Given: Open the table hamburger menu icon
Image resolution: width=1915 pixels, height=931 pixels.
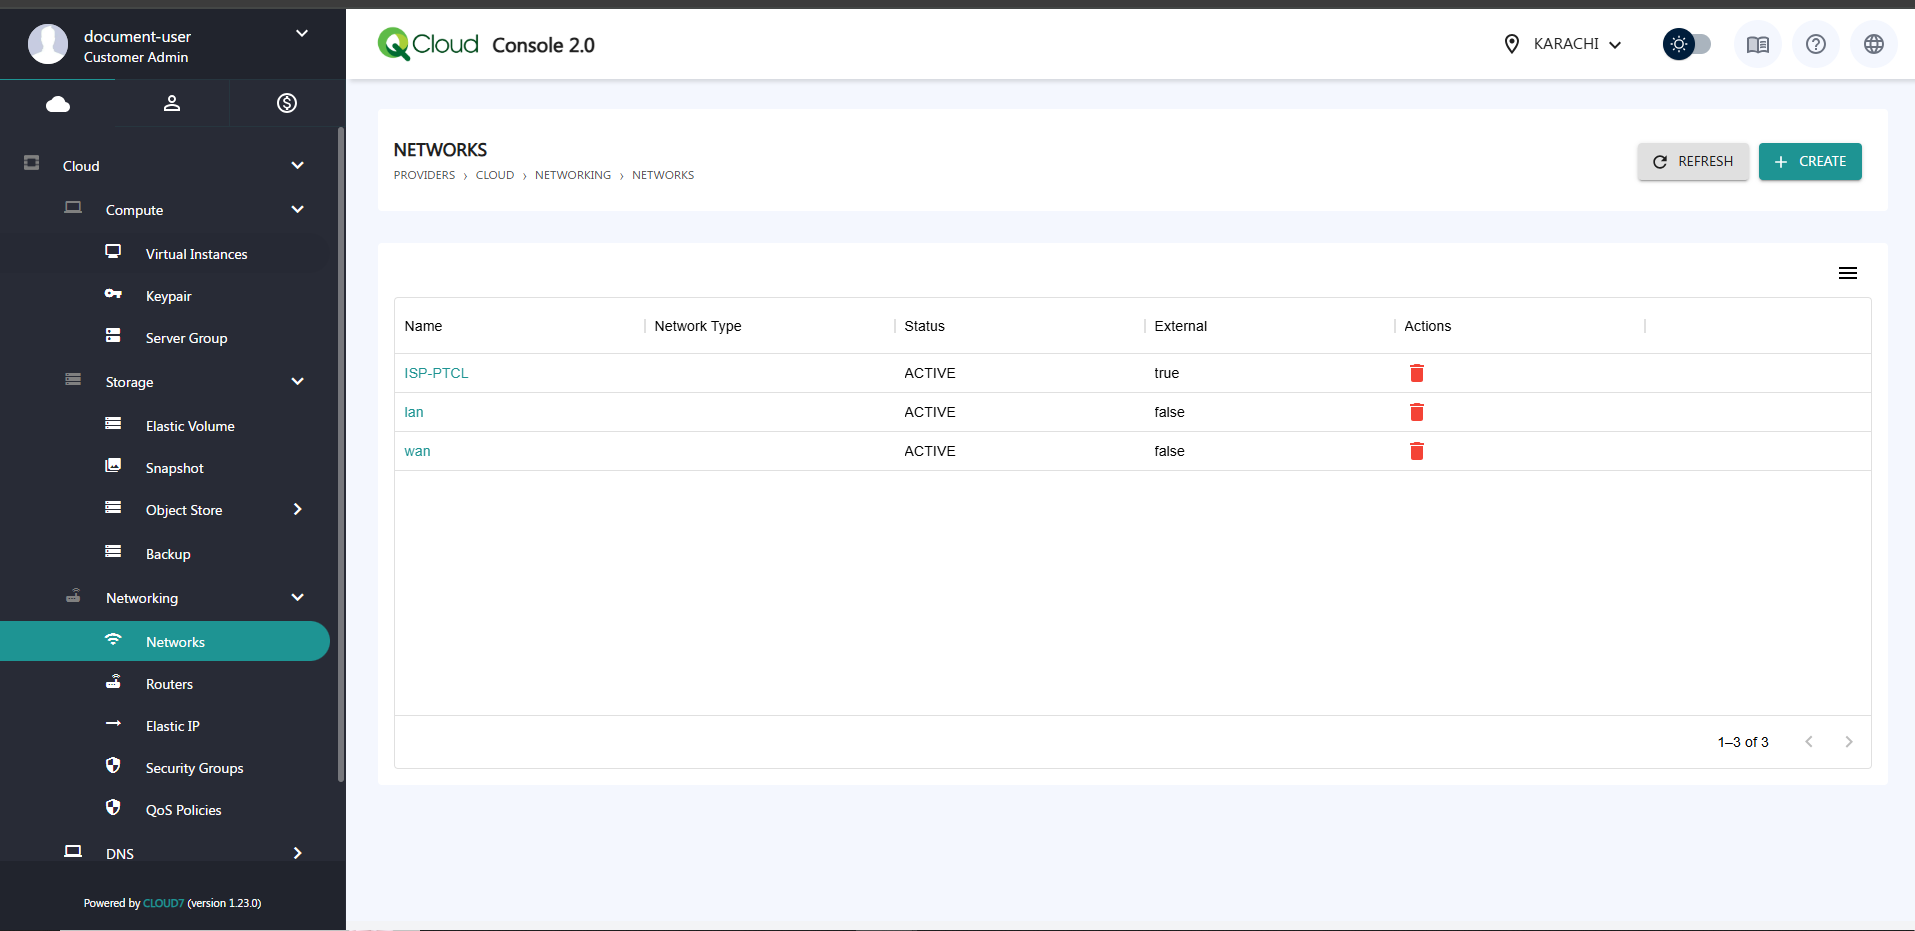Looking at the screenshot, I should [1847, 273].
